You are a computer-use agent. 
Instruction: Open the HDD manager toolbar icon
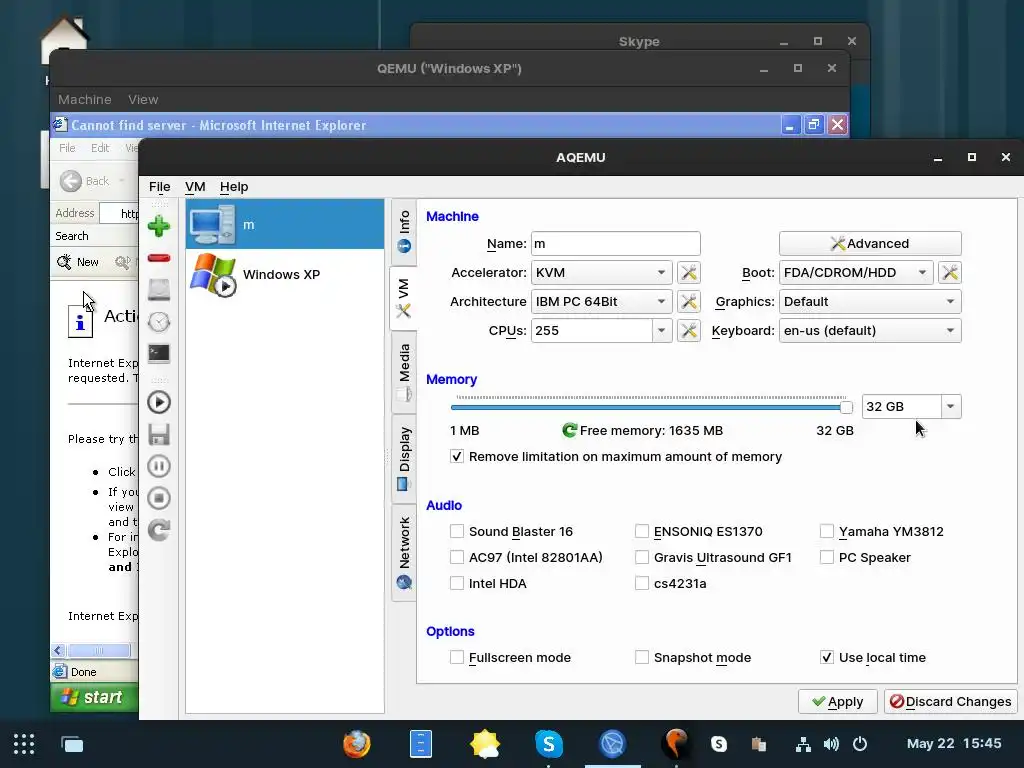159,289
